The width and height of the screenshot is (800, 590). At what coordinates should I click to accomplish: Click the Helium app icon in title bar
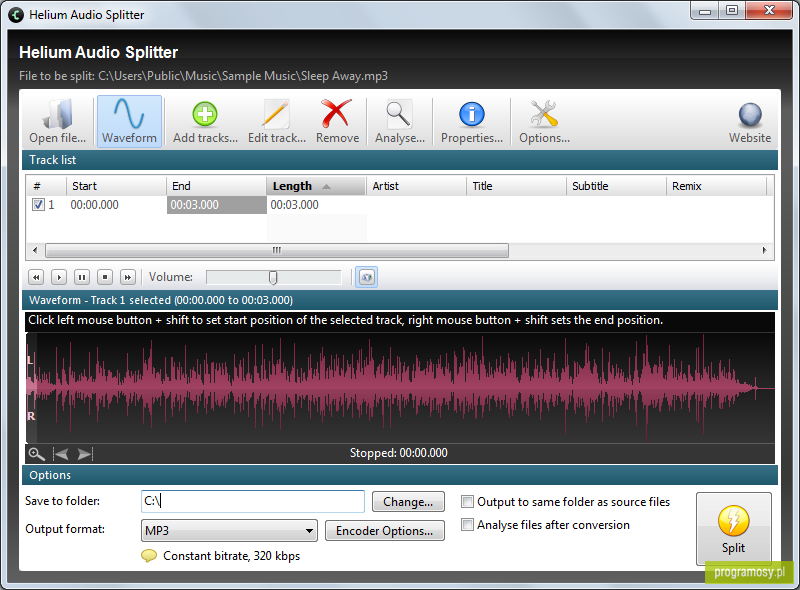coord(16,15)
